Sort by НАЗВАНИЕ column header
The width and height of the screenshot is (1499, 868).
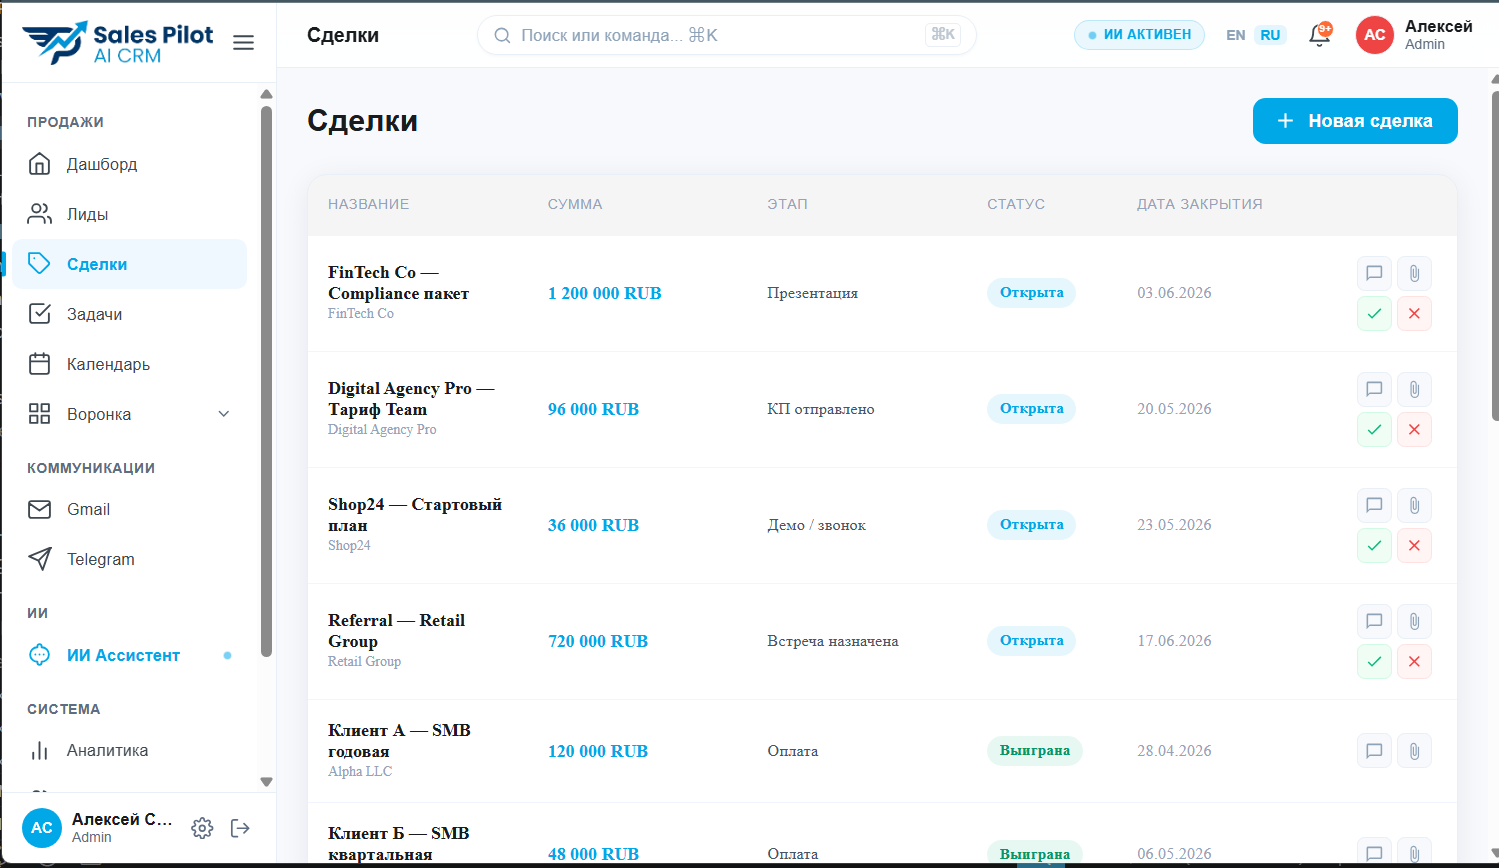368,204
